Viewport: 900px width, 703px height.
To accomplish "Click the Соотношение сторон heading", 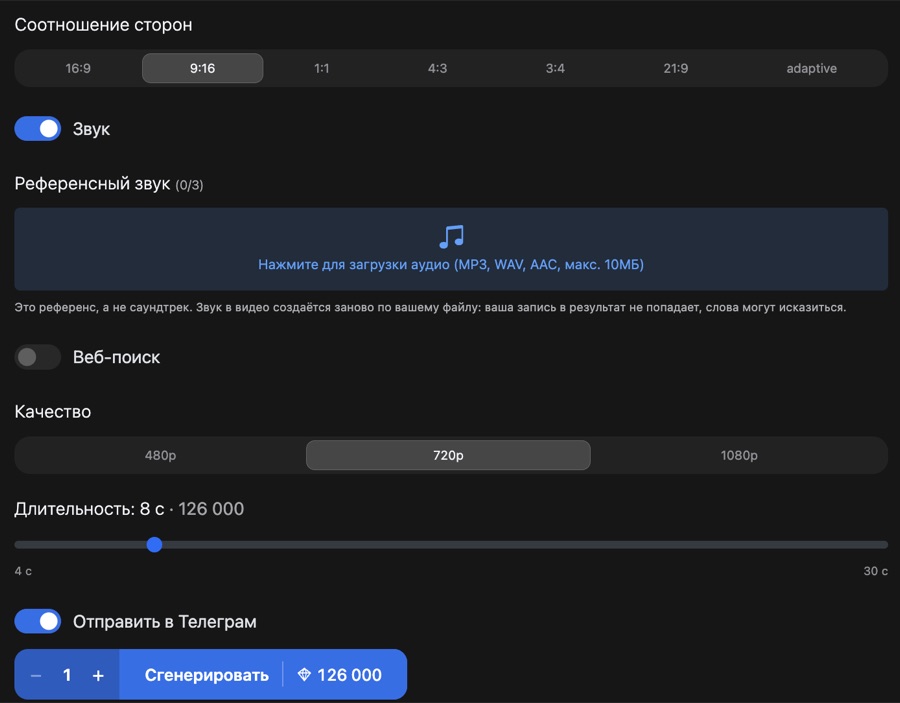I will pos(103,25).
